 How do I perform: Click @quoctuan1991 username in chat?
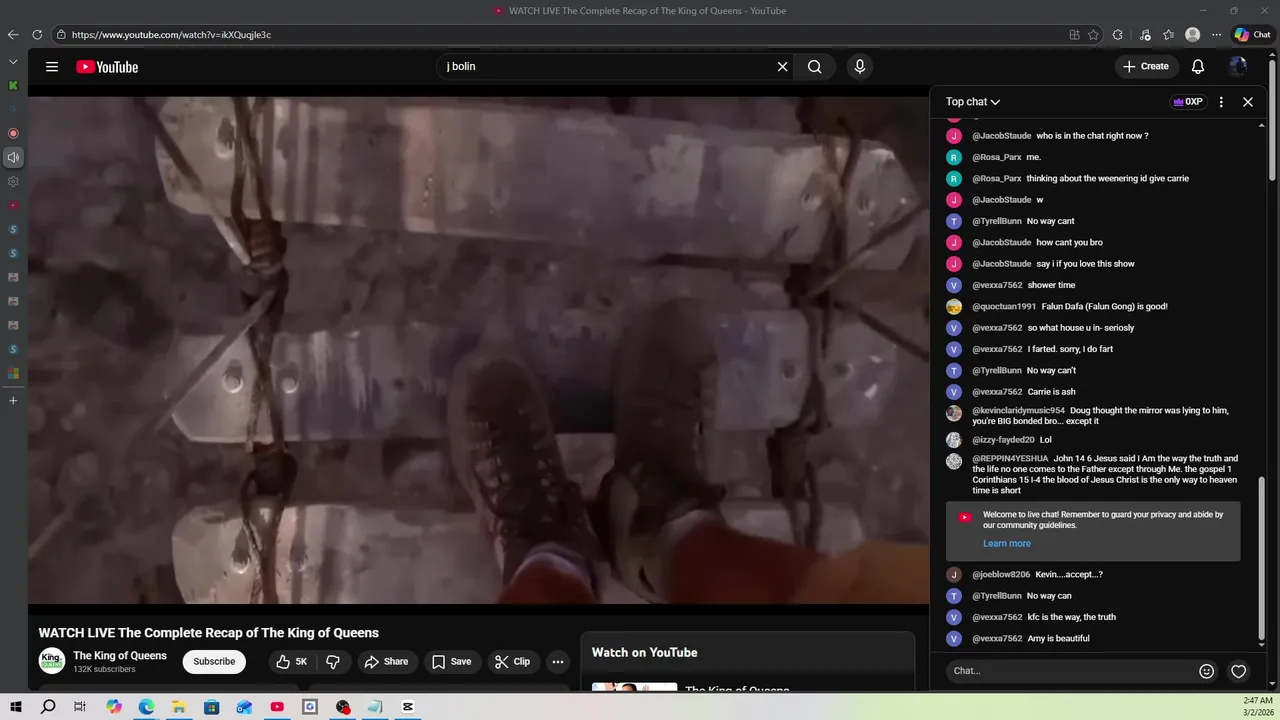coord(1004,307)
